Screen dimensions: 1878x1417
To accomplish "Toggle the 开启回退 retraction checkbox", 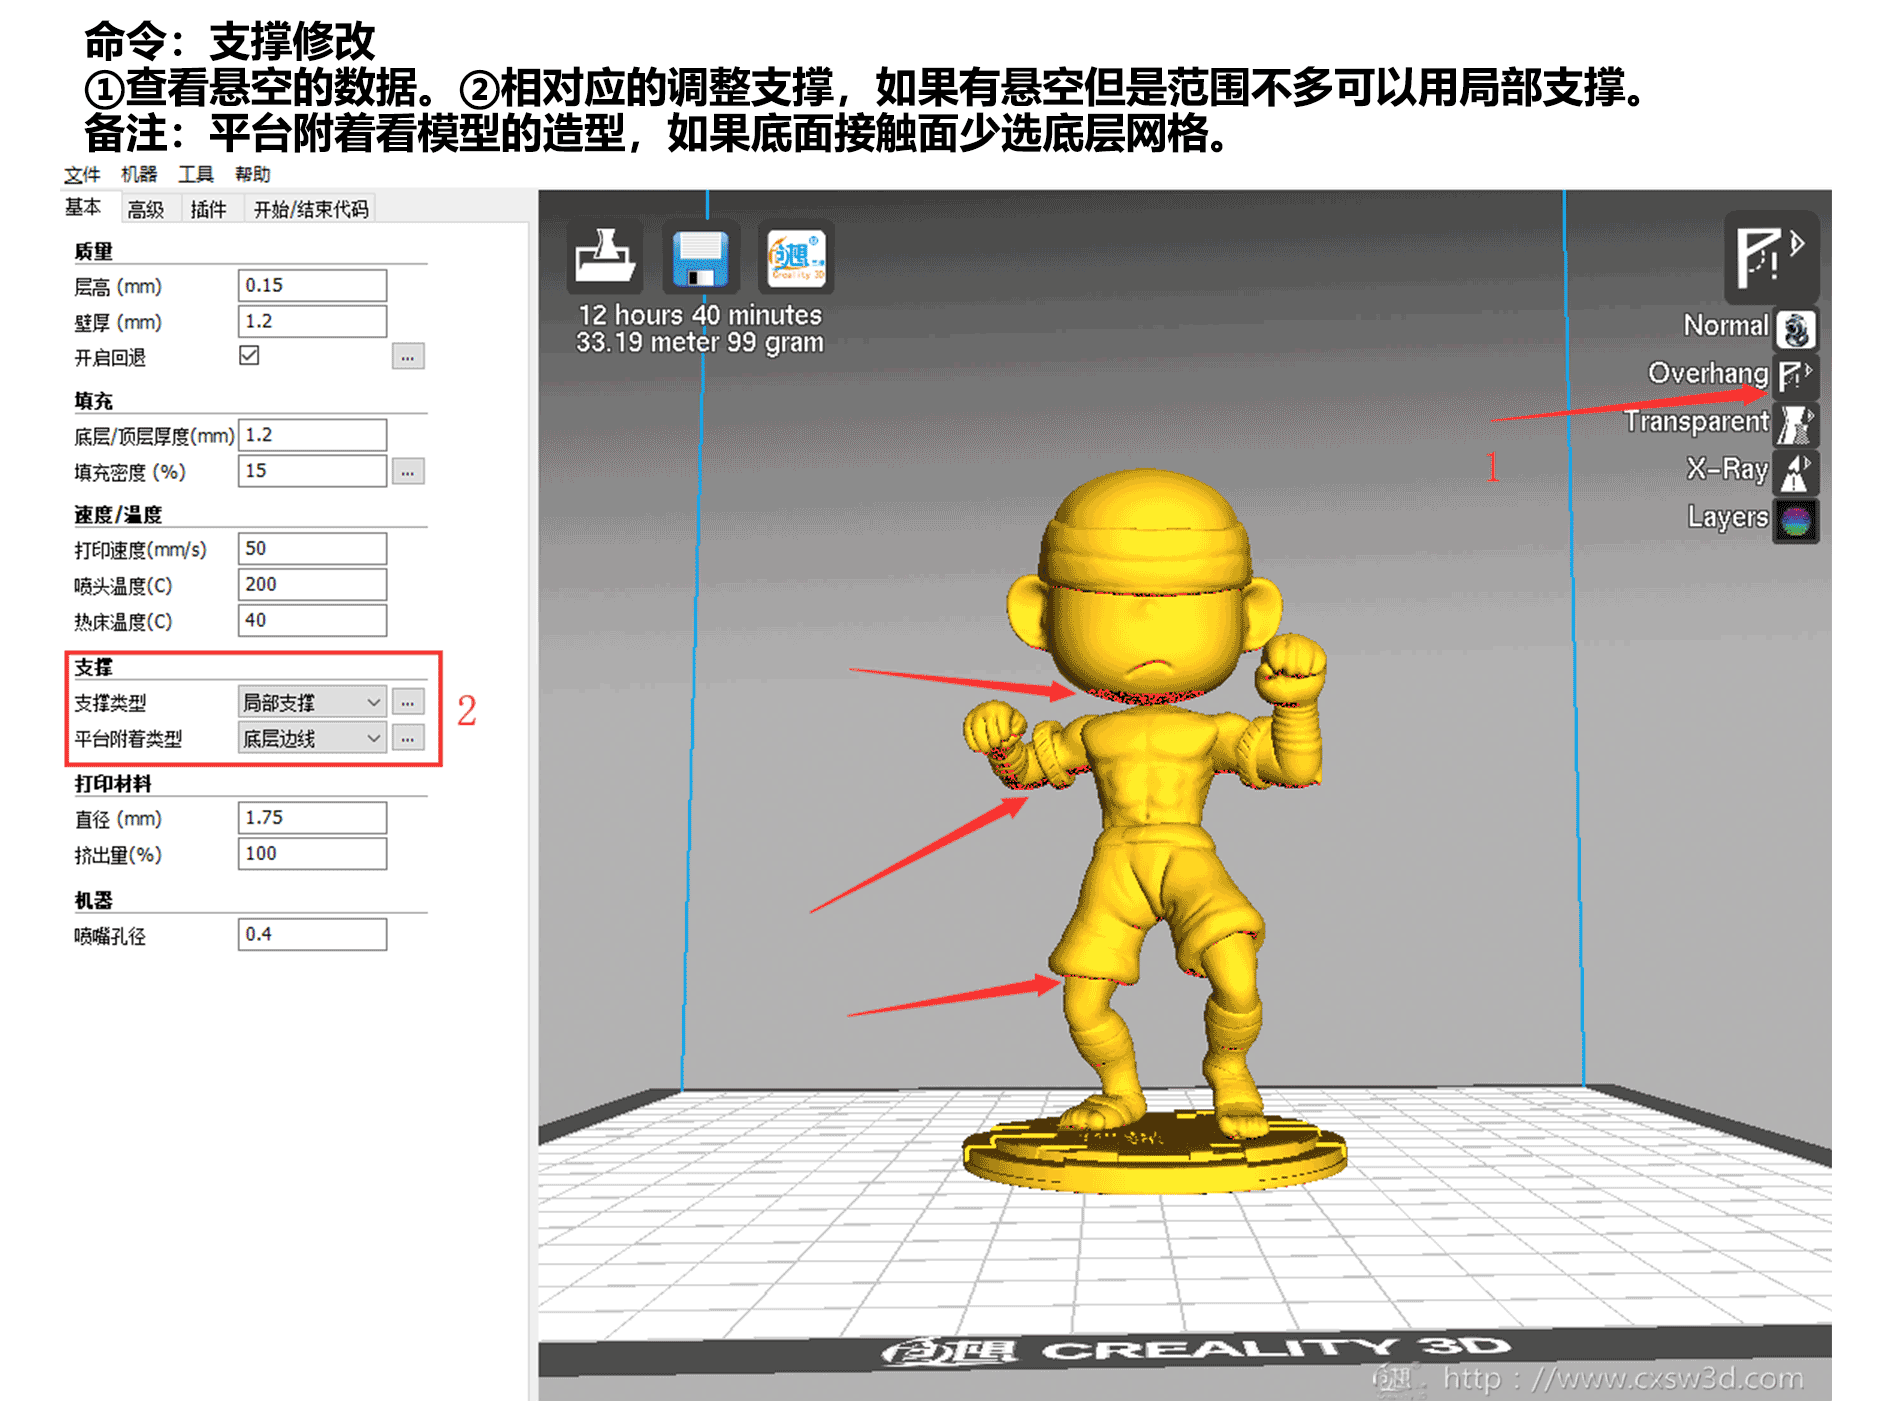I will (249, 355).
